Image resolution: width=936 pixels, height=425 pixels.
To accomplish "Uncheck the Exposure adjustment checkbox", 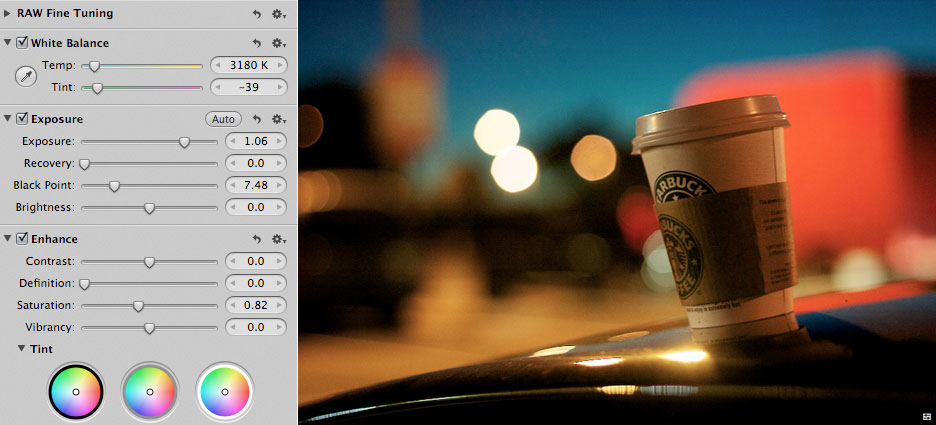I will (x=22, y=119).
